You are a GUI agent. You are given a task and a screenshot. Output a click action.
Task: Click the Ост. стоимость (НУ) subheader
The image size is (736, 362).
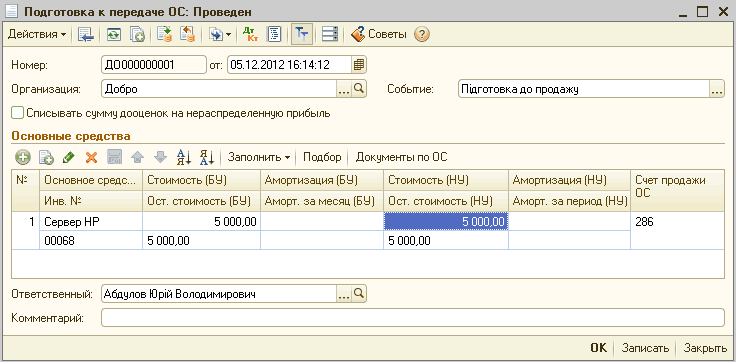[446, 201]
